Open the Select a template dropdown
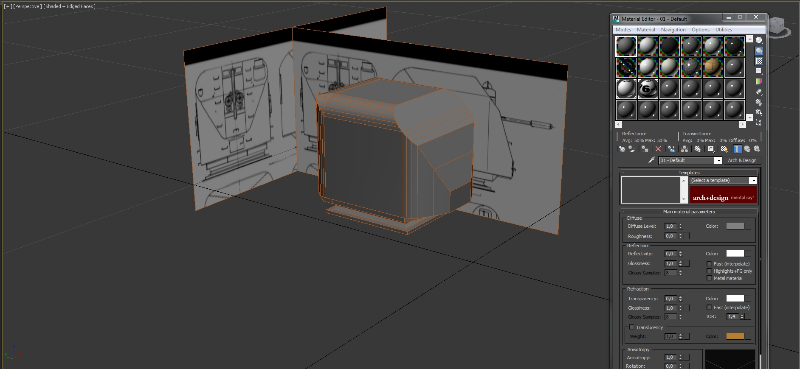Image resolution: width=800 pixels, height=369 pixels. point(722,180)
